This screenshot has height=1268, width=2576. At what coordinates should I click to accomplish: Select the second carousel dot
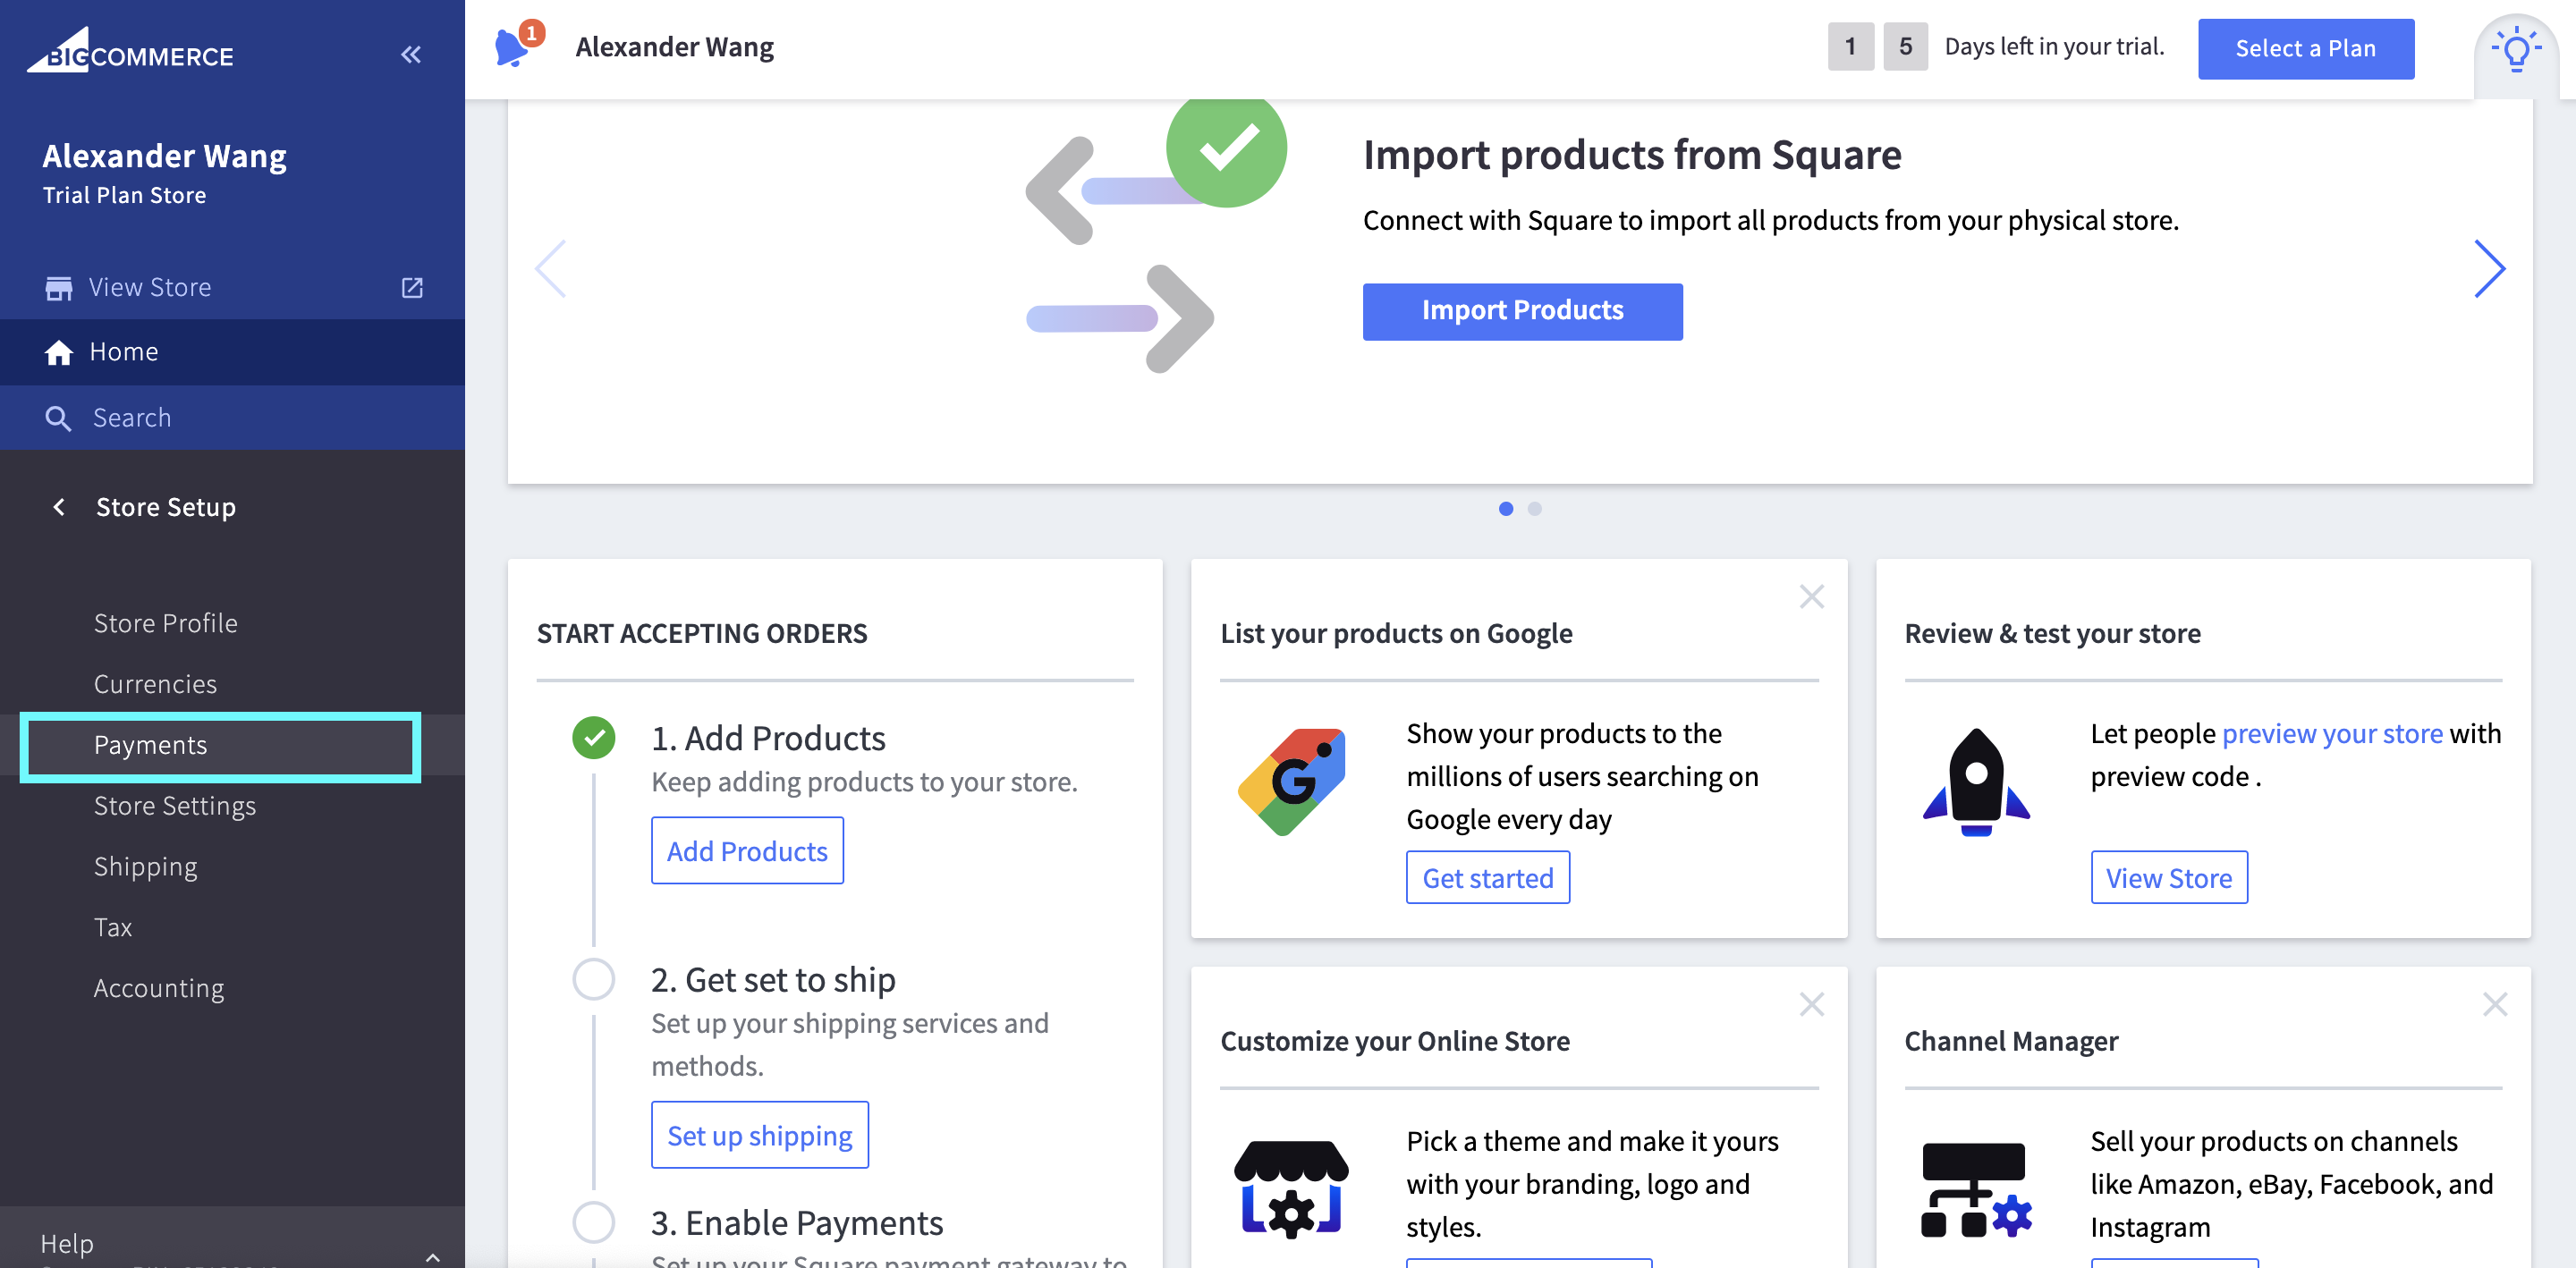click(x=1534, y=509)
